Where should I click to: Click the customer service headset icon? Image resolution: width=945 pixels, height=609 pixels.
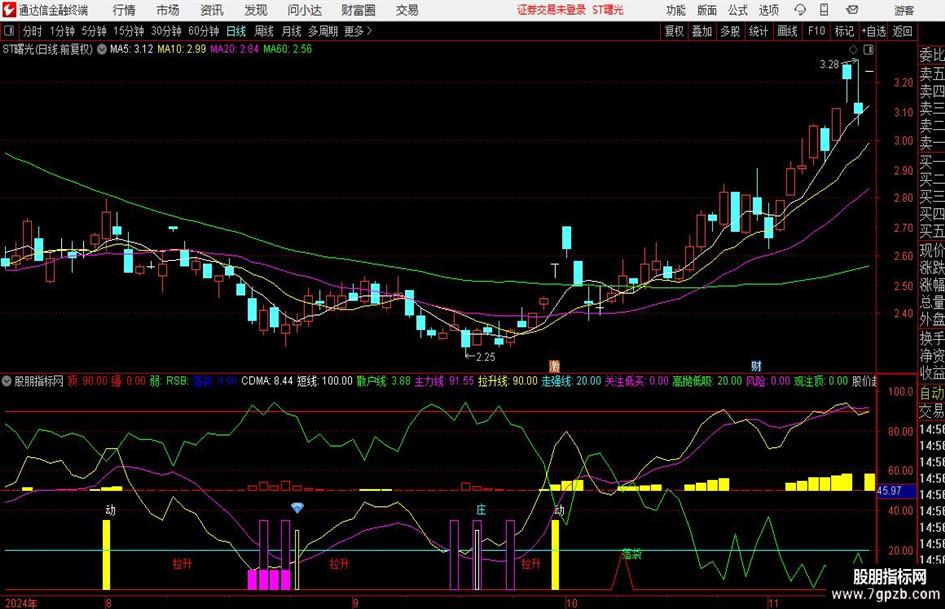coord(800,10)
